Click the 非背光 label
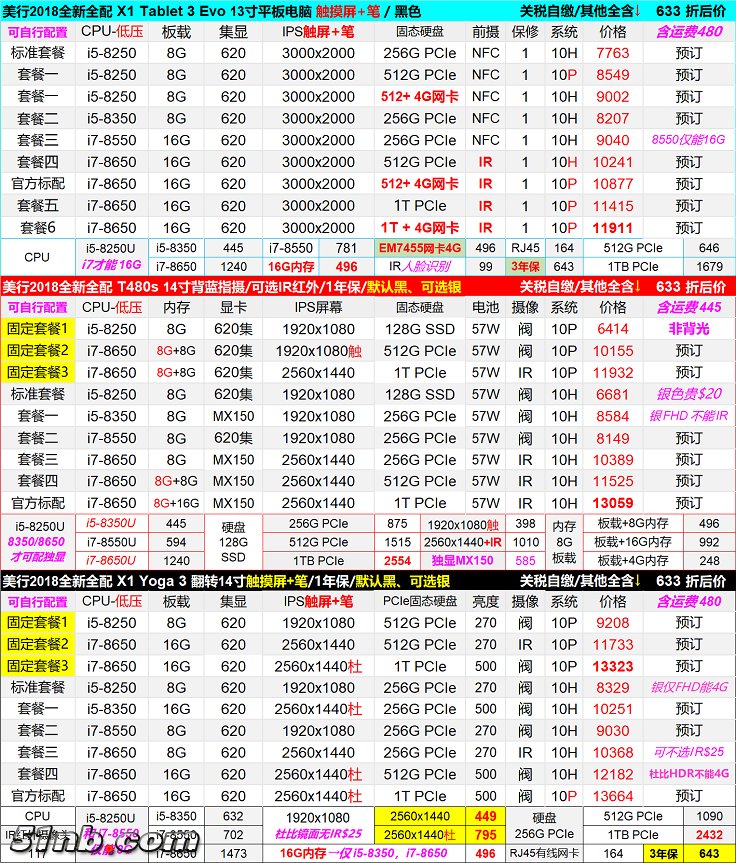The width and height of the screenshot is (736, 863). (688, 329)
